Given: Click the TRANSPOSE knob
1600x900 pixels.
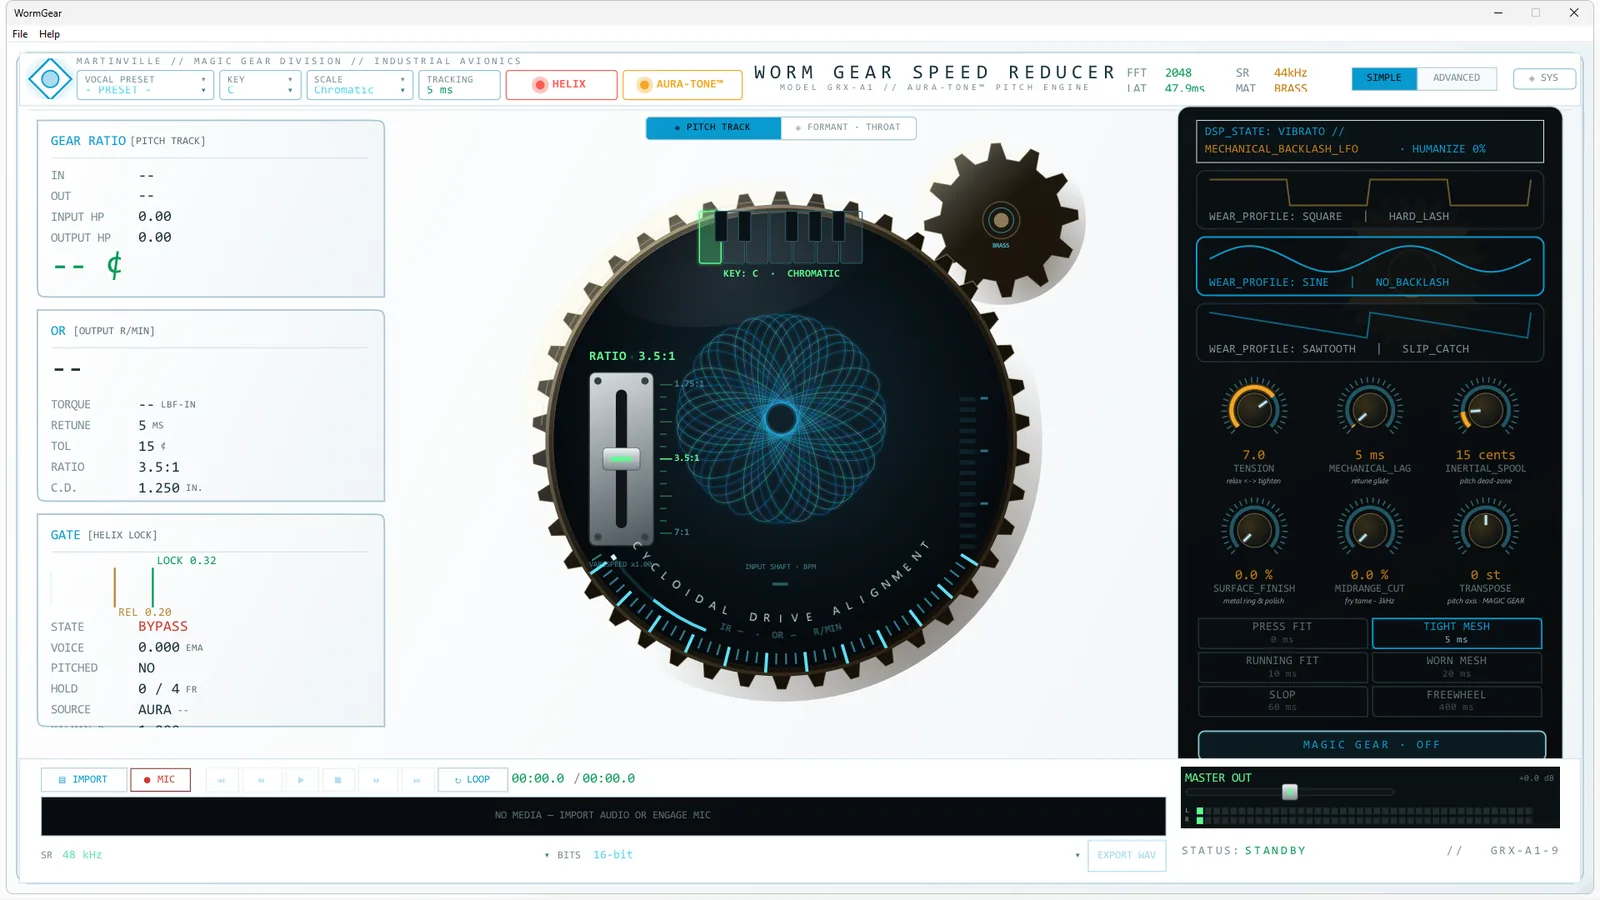Looking at the screenshot, I should coord(1485,530).
